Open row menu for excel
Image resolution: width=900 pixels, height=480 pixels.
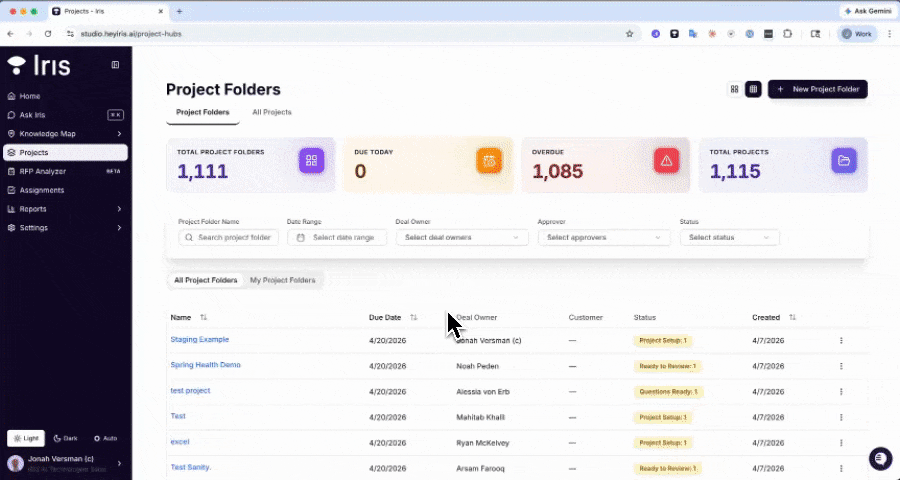841,443
